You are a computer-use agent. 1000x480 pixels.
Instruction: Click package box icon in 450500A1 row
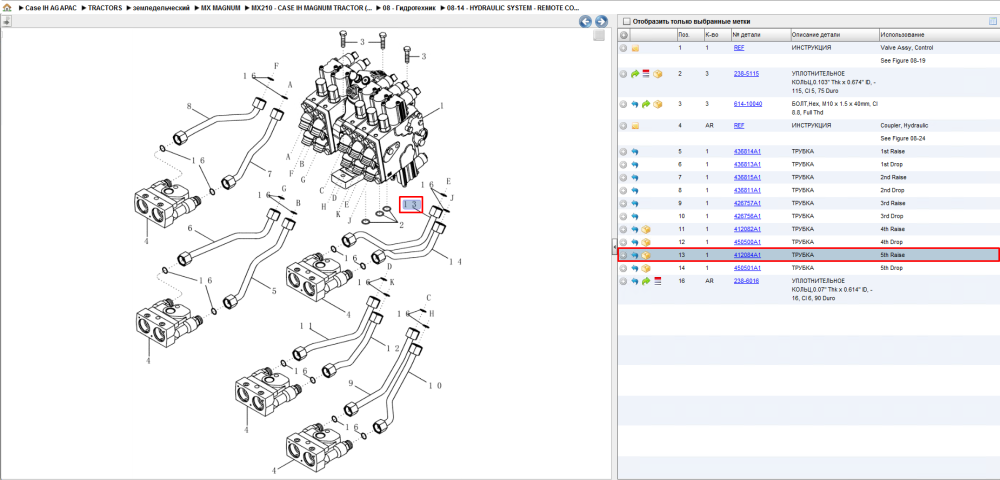pyautogui.click(x=646, y=242)
